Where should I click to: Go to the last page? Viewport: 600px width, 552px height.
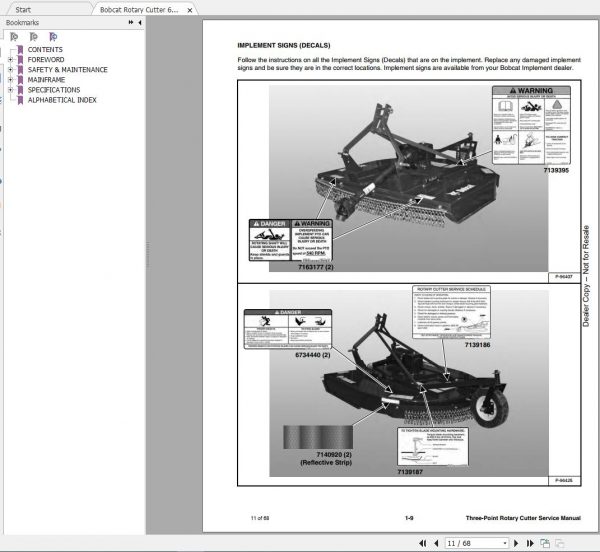(530, 543)
